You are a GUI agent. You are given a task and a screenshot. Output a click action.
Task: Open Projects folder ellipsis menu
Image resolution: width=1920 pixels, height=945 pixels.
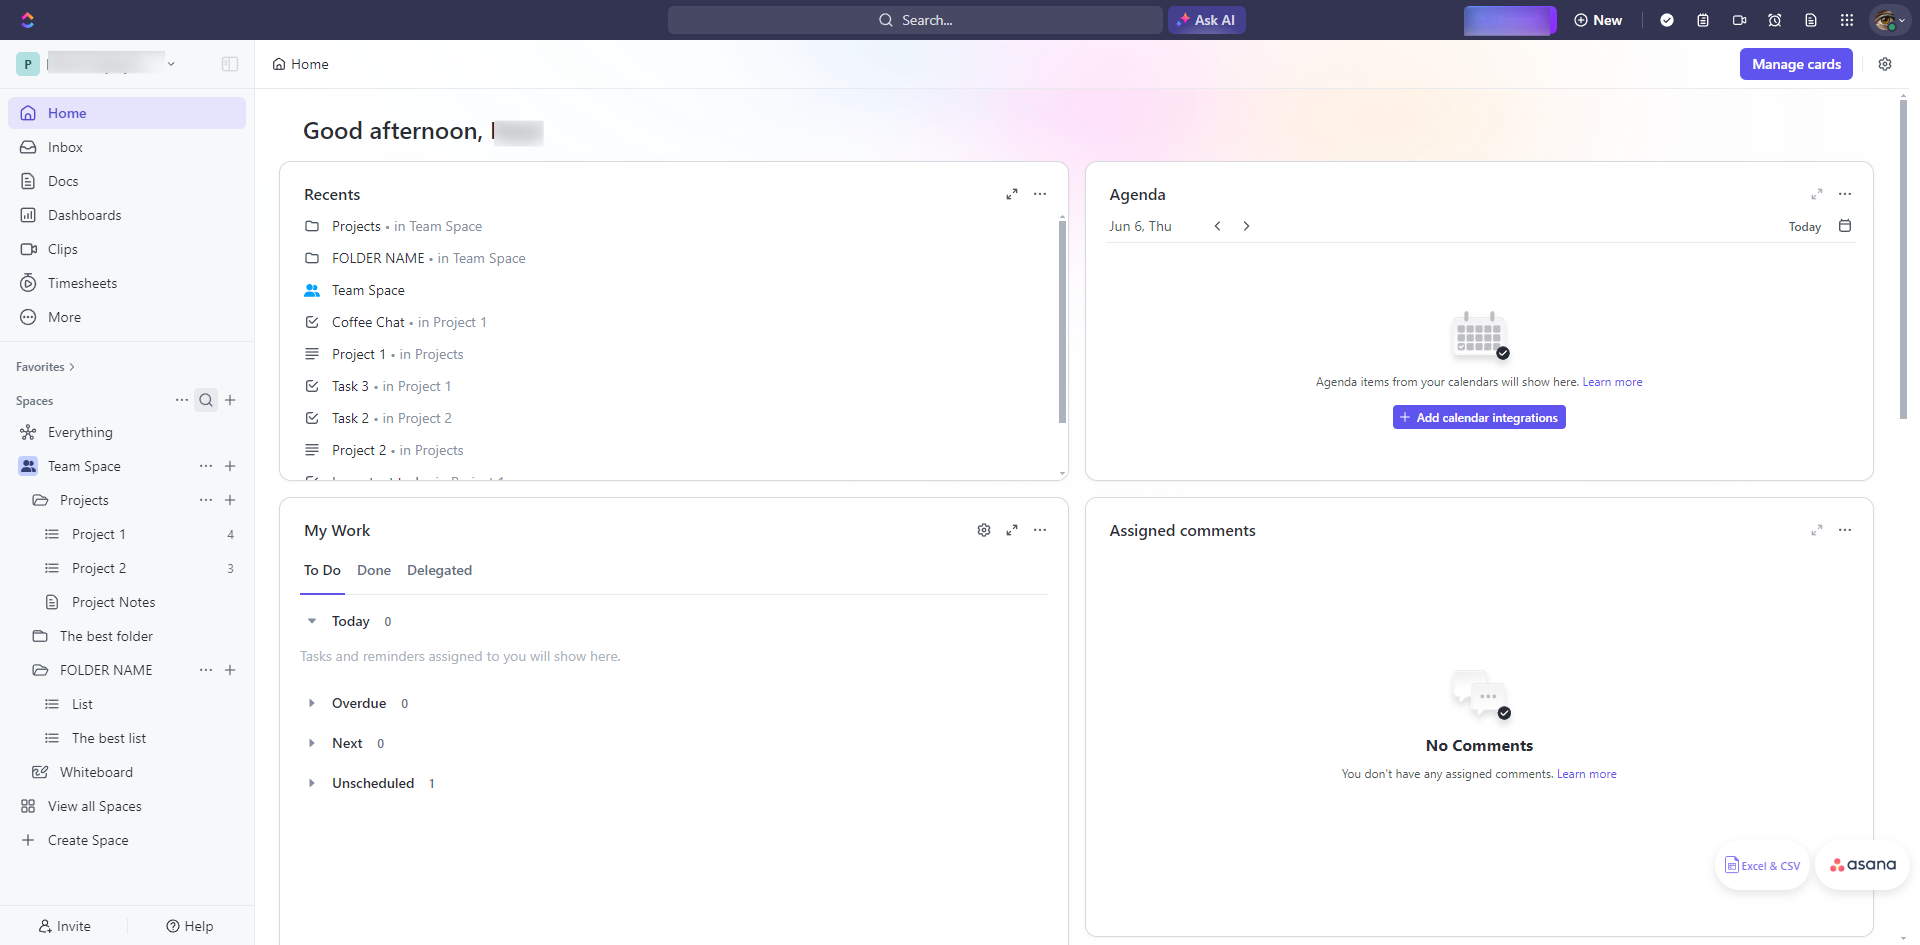tap(206, 500)
